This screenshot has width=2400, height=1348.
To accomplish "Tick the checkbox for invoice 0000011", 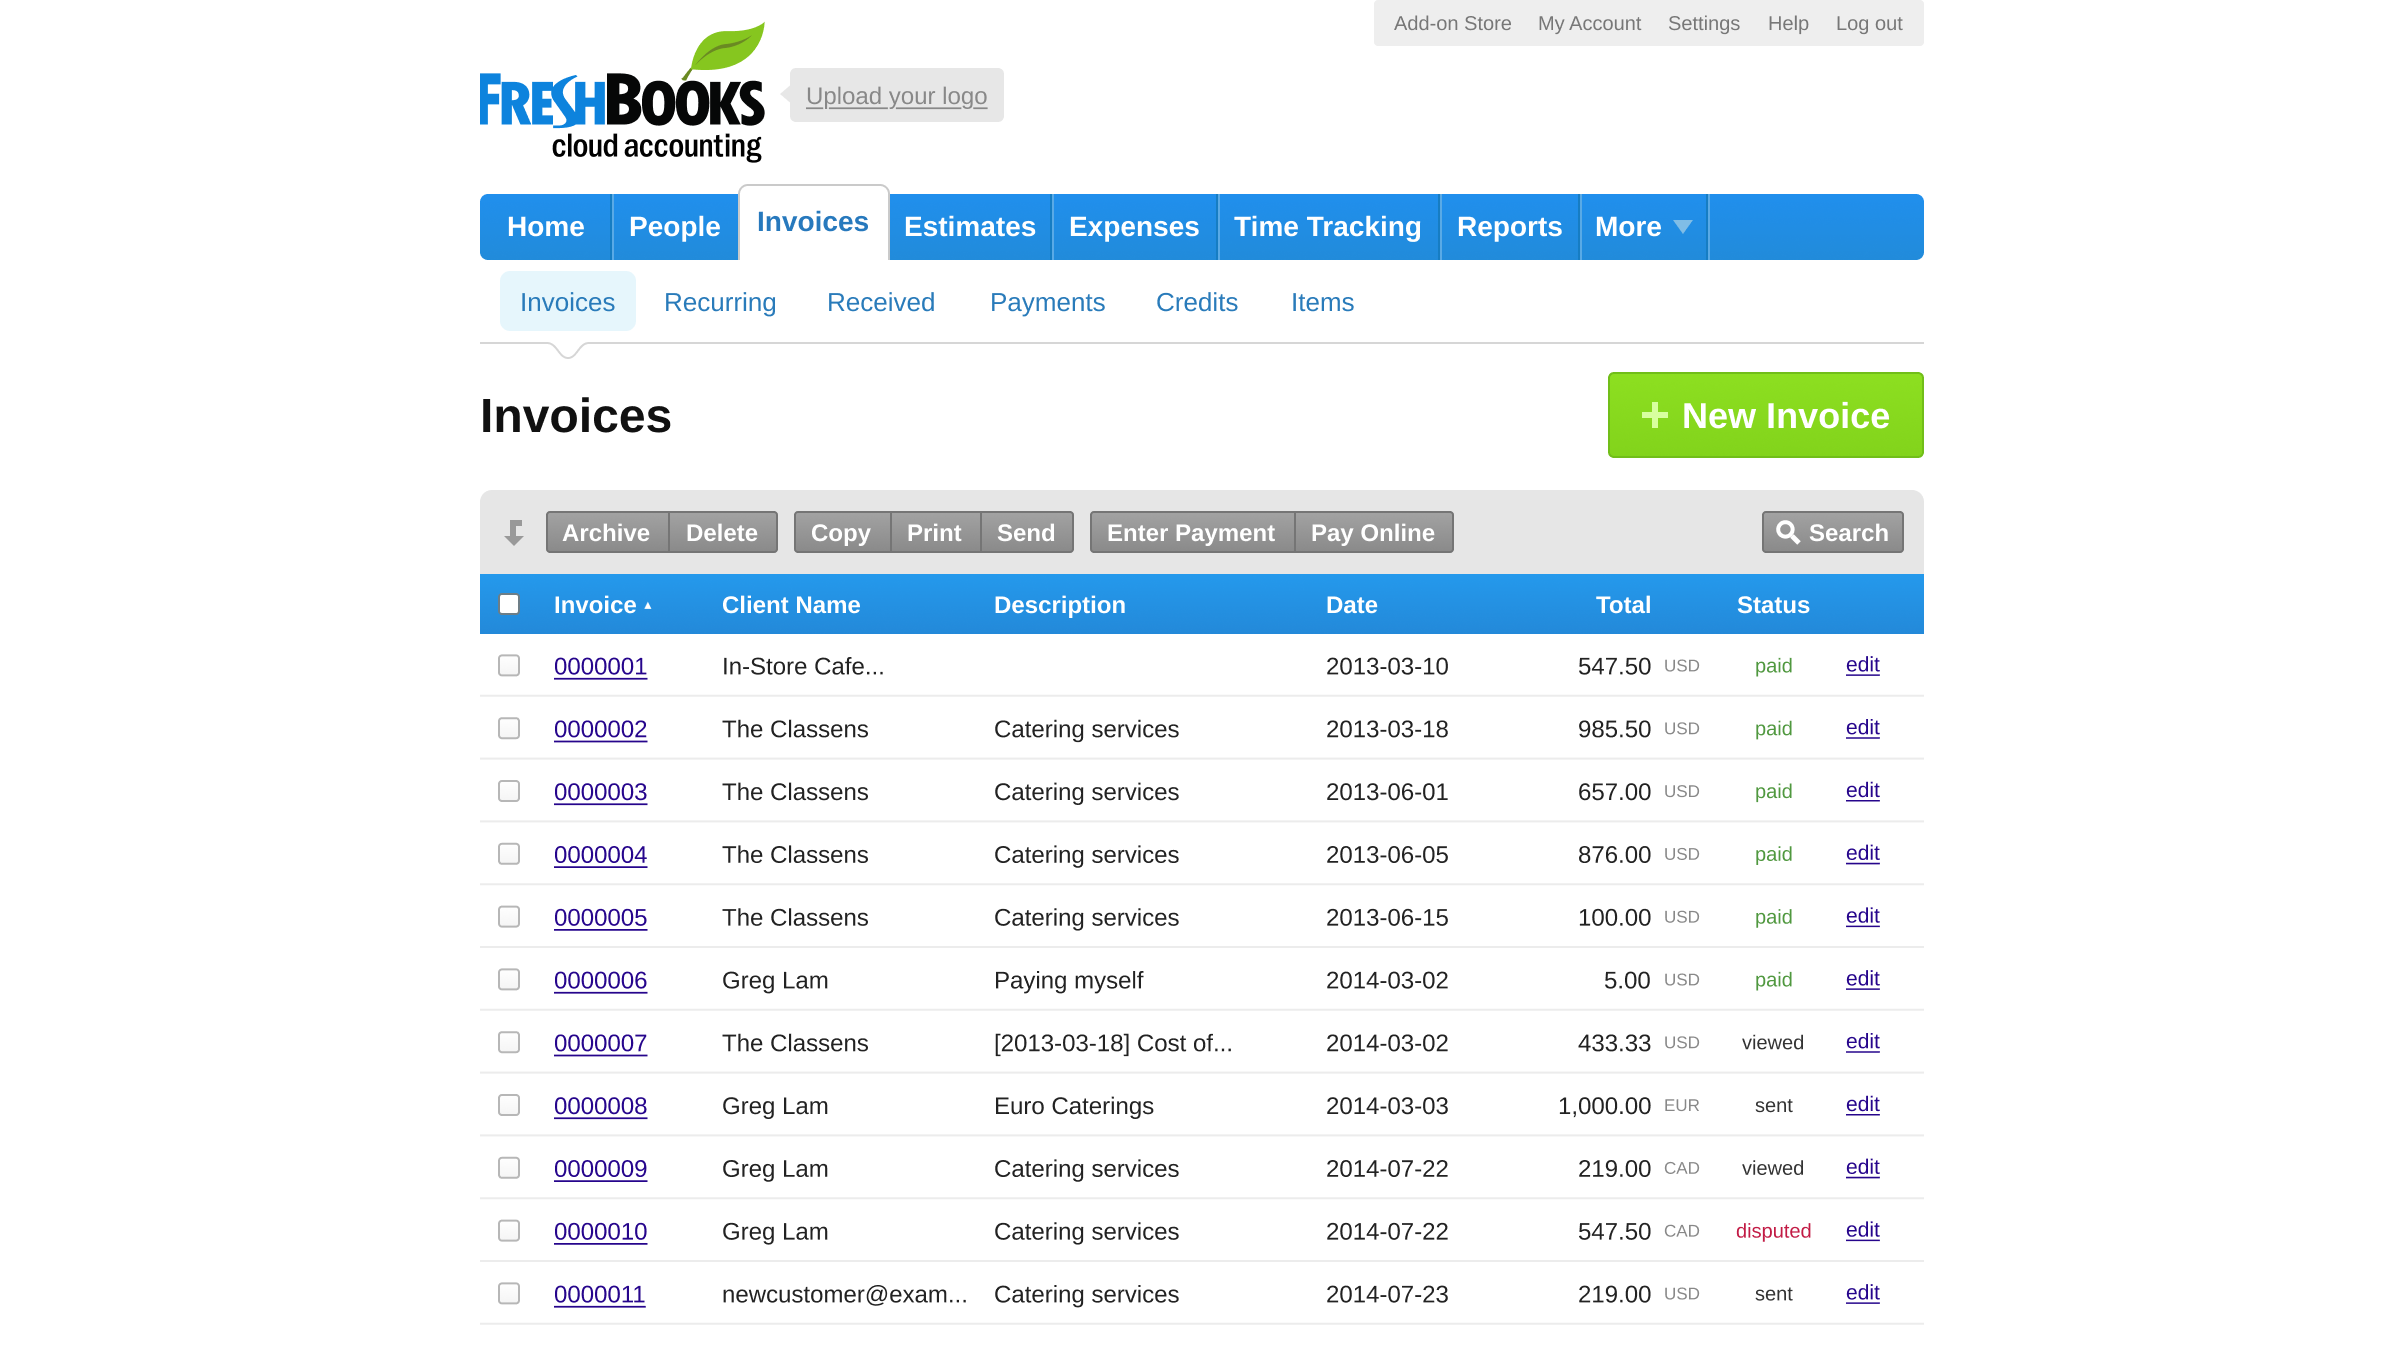I will click(509, 1294).
